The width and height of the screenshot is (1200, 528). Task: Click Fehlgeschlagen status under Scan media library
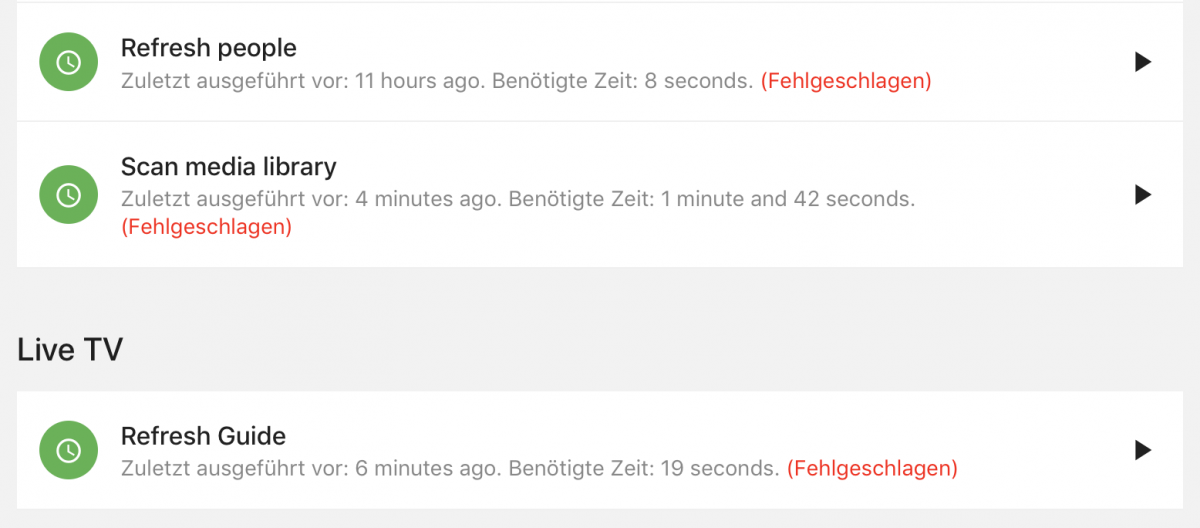pyautogui.click(x=206, y=227)
